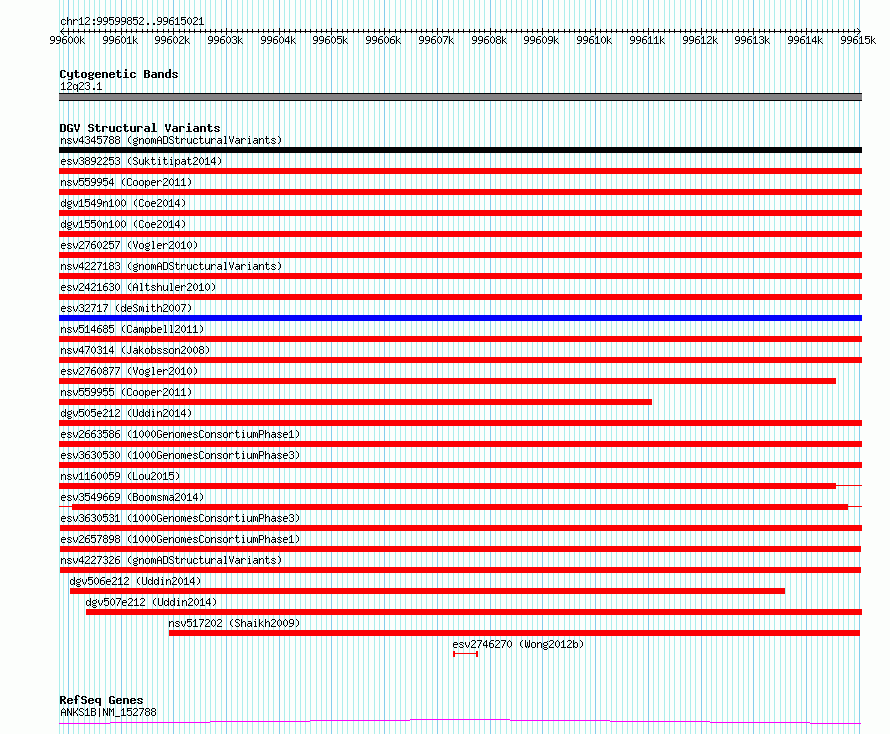Click the 99607k ruler position label
This screenshot has width=890, height=734.
[436, 40]
